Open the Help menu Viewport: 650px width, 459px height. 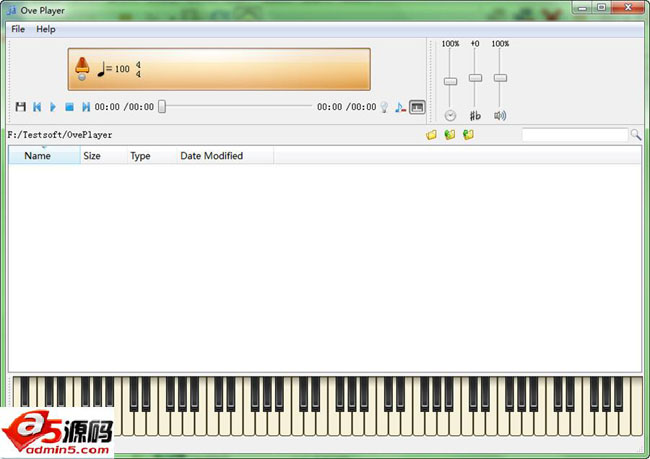[x=46, y=29]
